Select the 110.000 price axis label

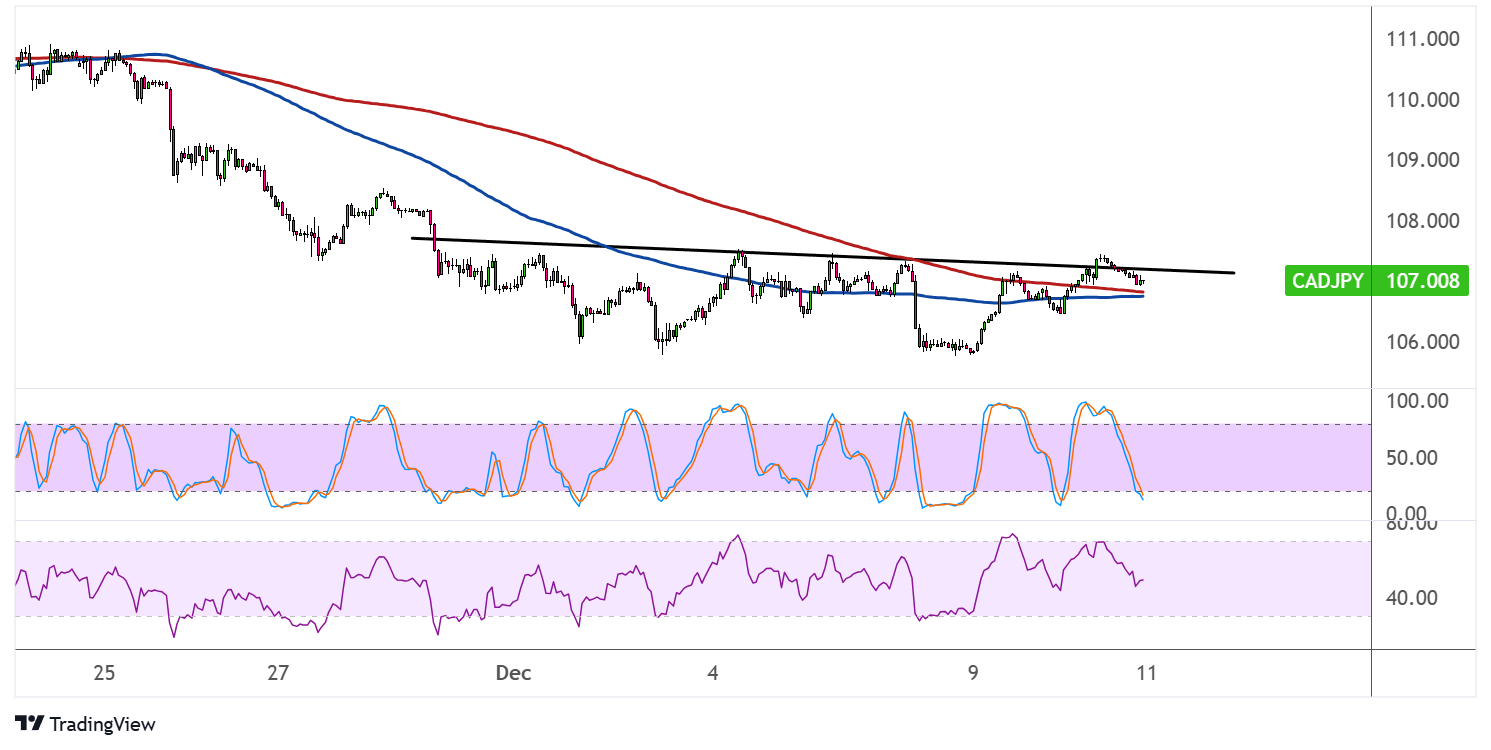(1425, 100)
